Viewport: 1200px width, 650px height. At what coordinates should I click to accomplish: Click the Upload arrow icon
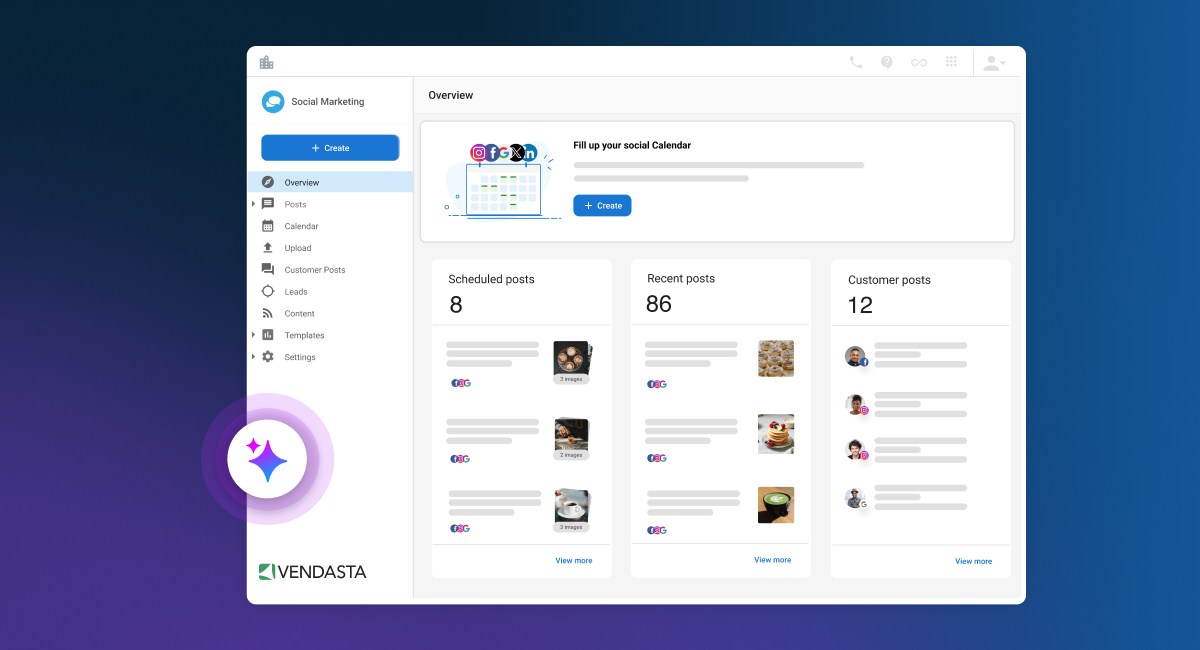pyautogui.click(x=267, y=248)
